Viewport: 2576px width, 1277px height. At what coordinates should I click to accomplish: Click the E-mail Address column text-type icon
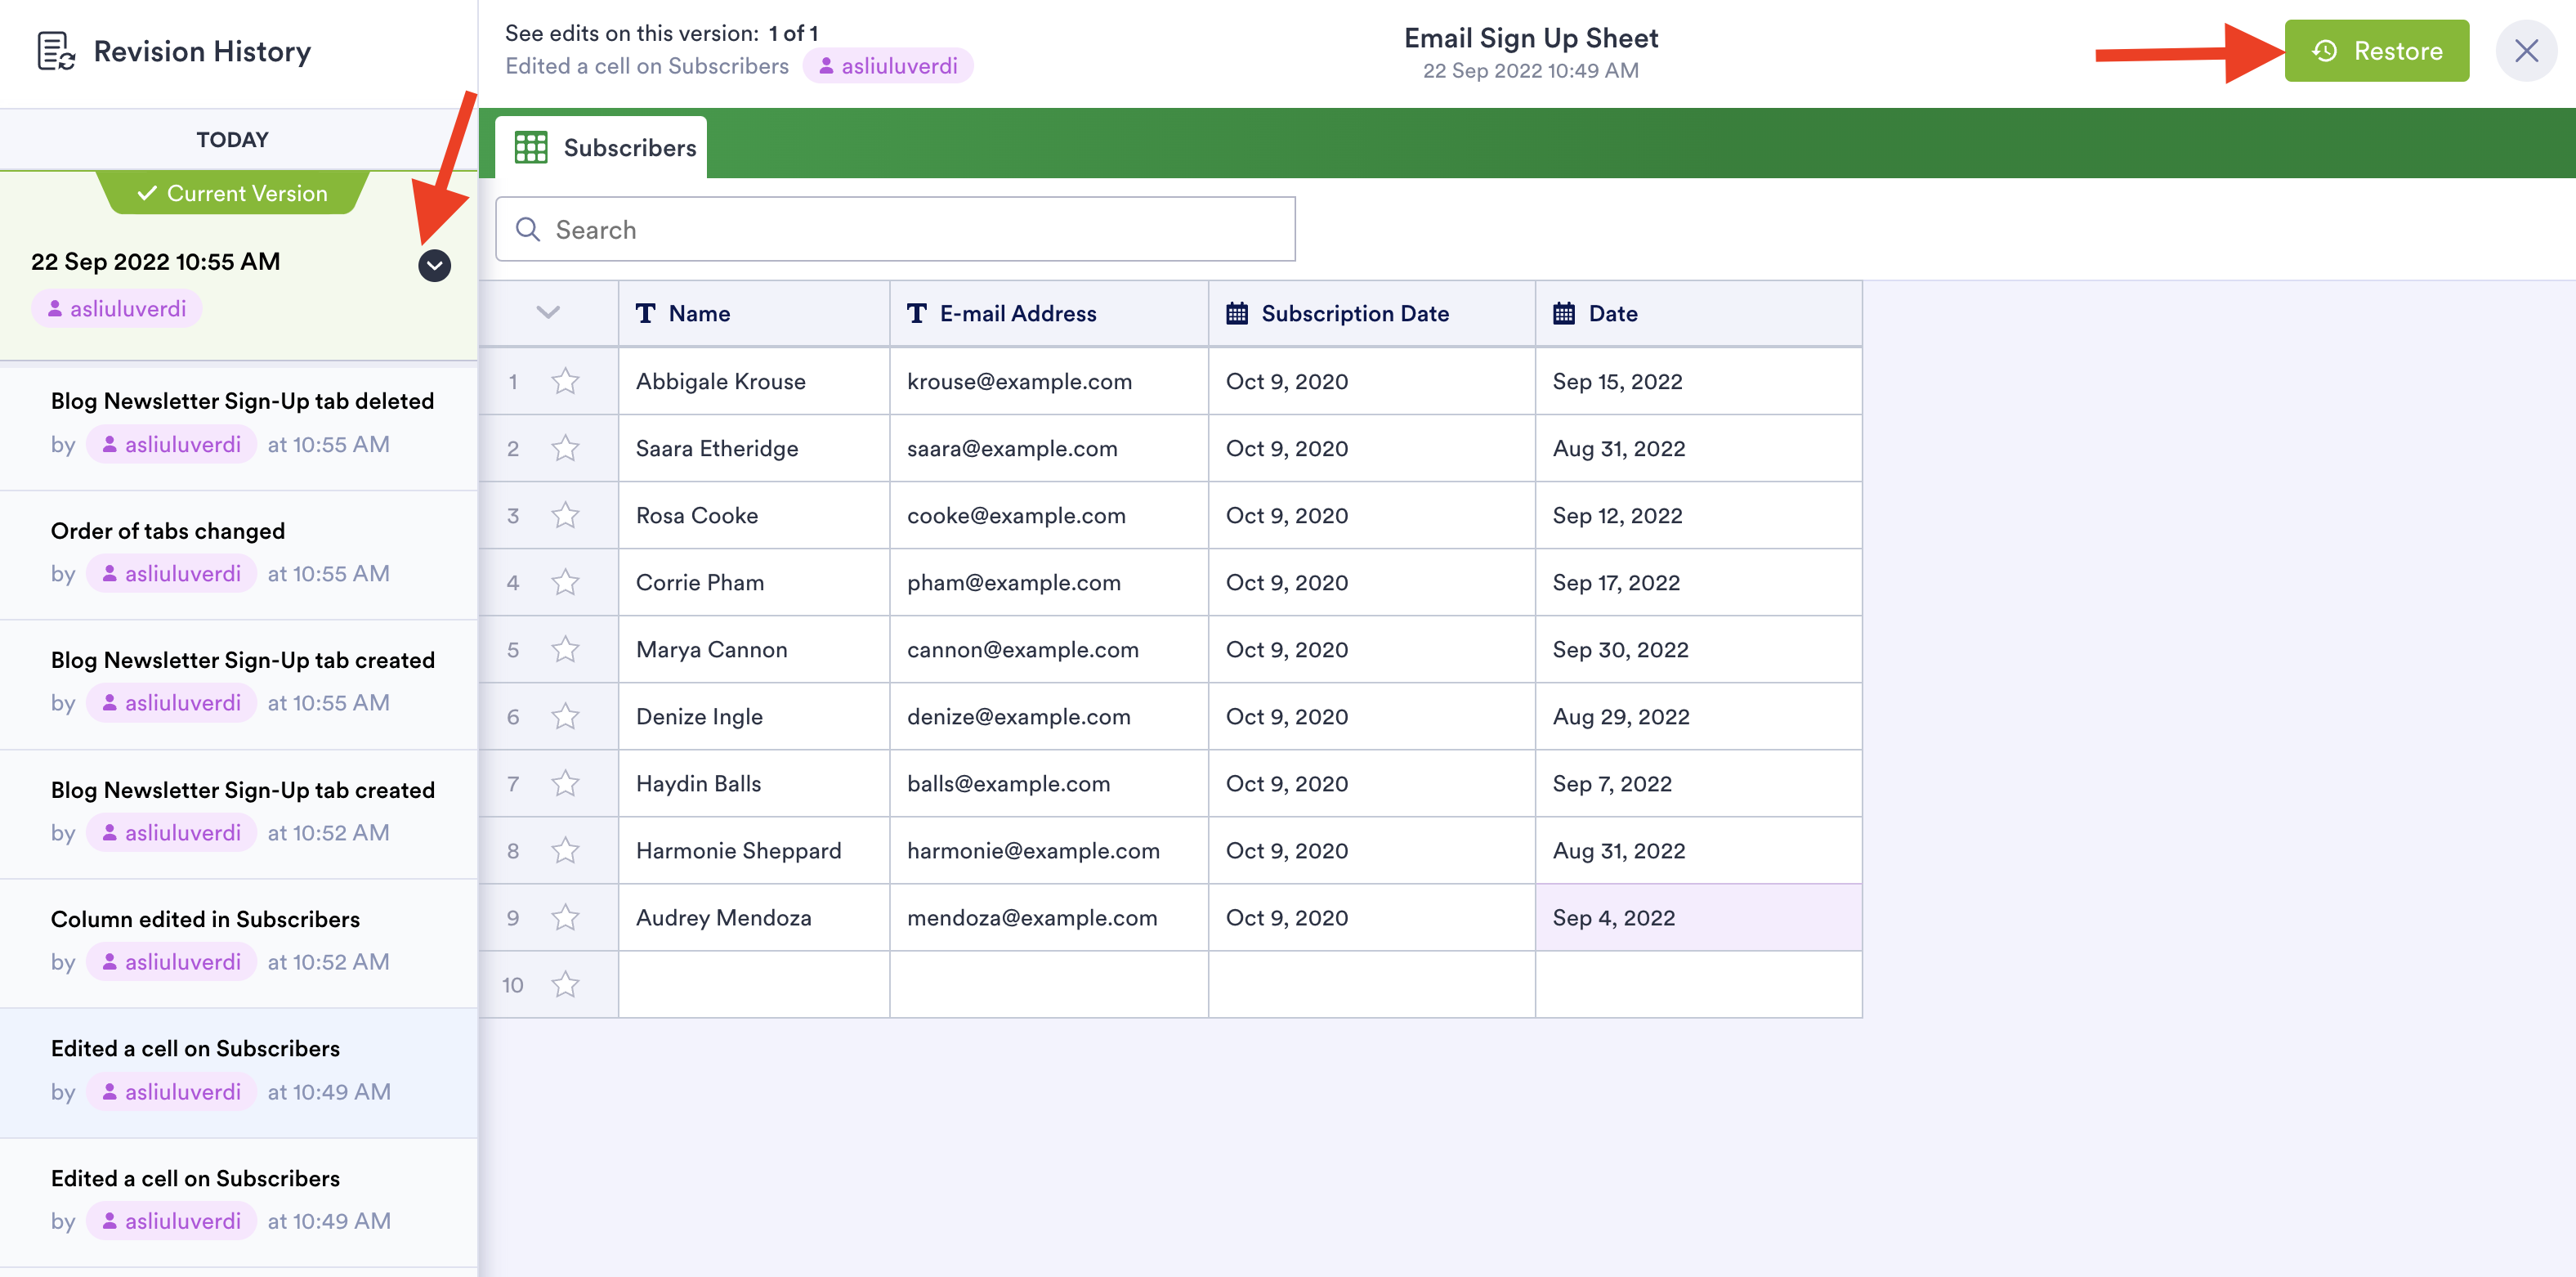pos(916,314)
